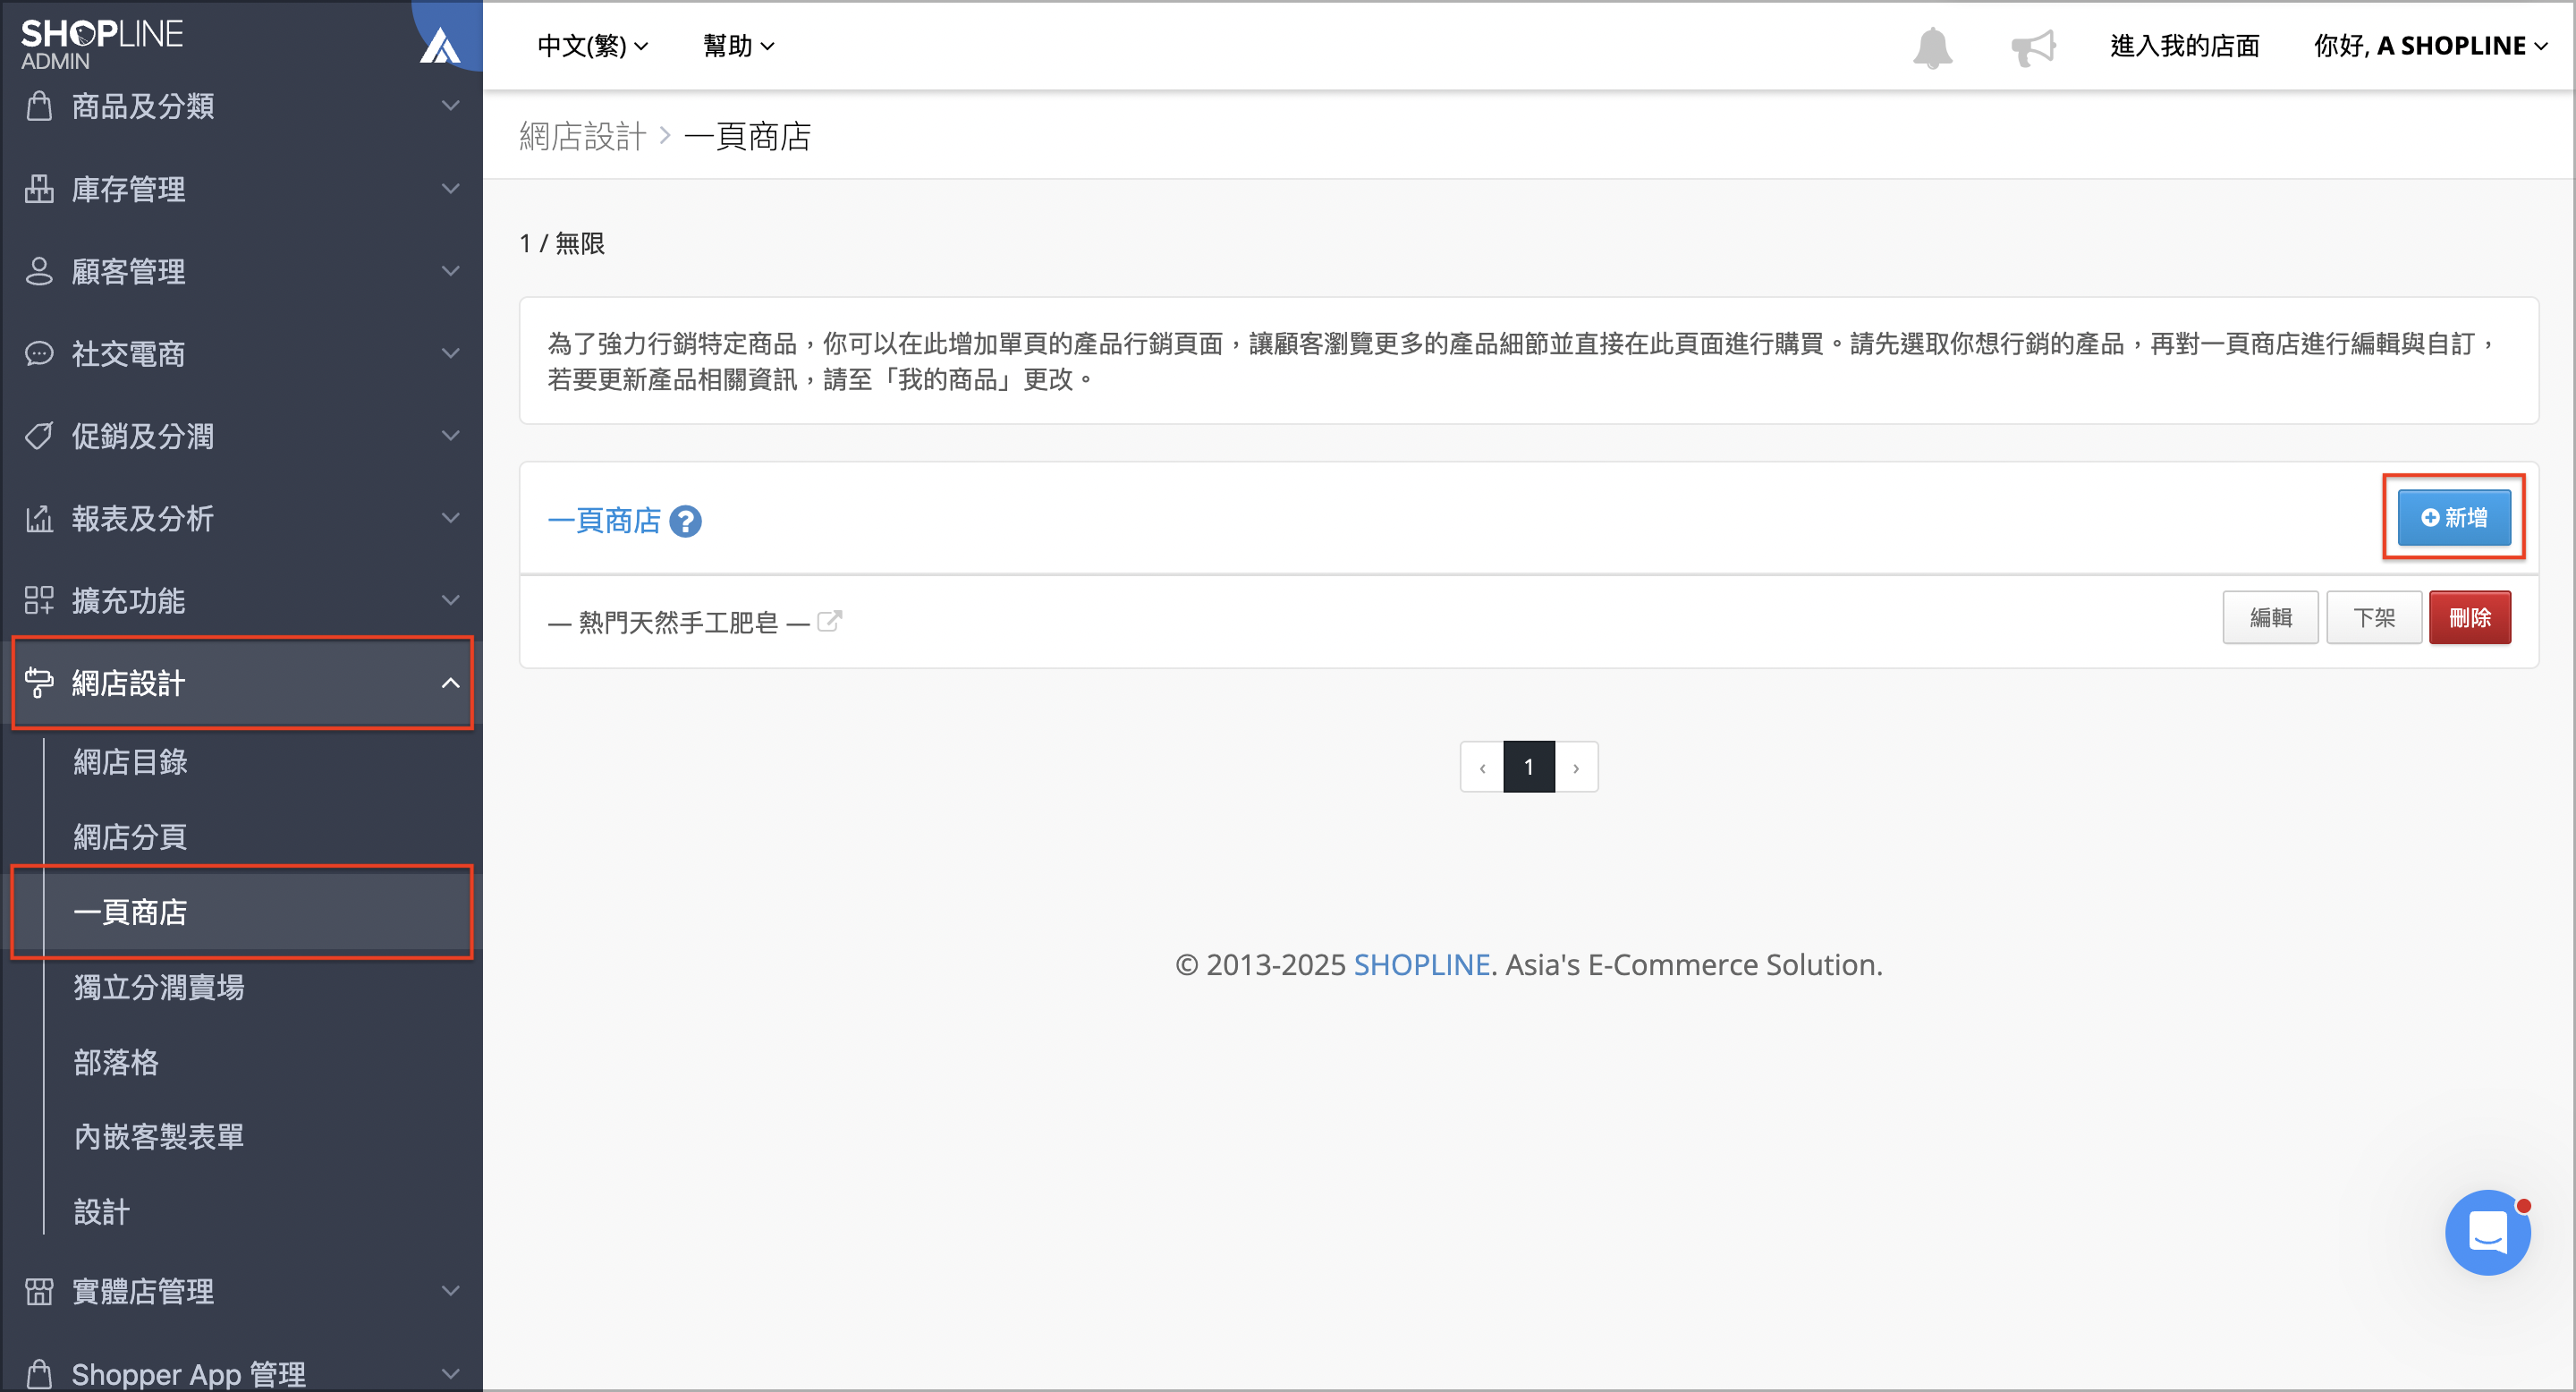Expand the 報表及分析 menu chevron
Image resolution: width=2576 pixels, height=1392 pixels.
451,518
